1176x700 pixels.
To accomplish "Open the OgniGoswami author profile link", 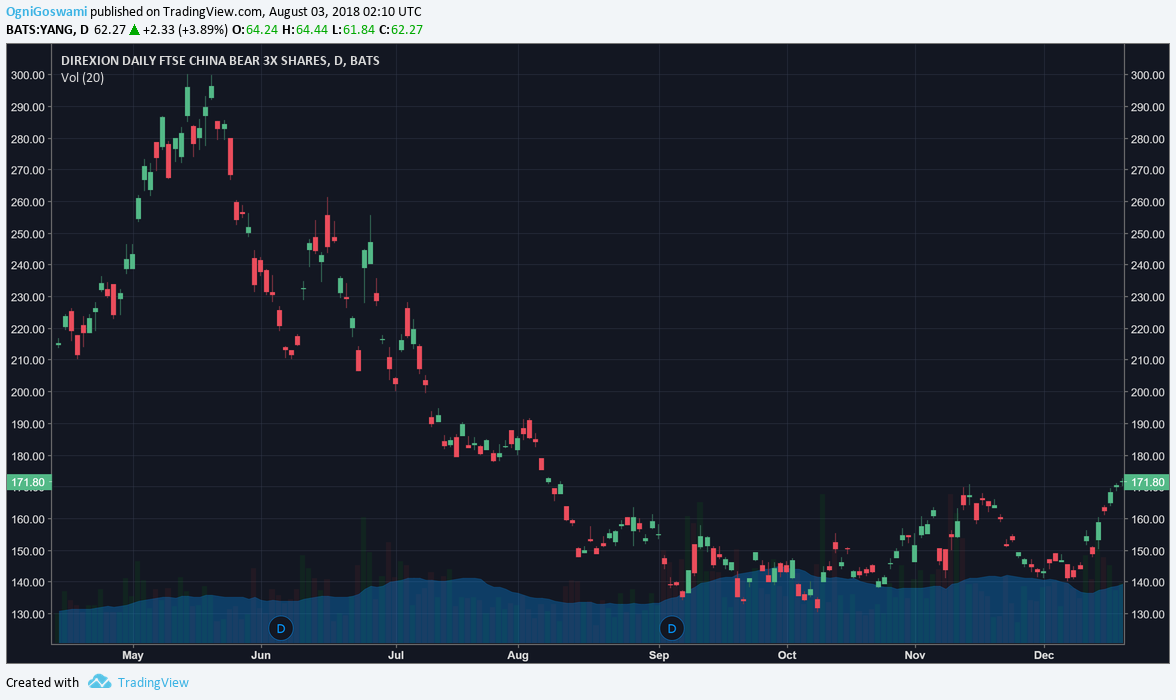I will (x=46, y=12).
